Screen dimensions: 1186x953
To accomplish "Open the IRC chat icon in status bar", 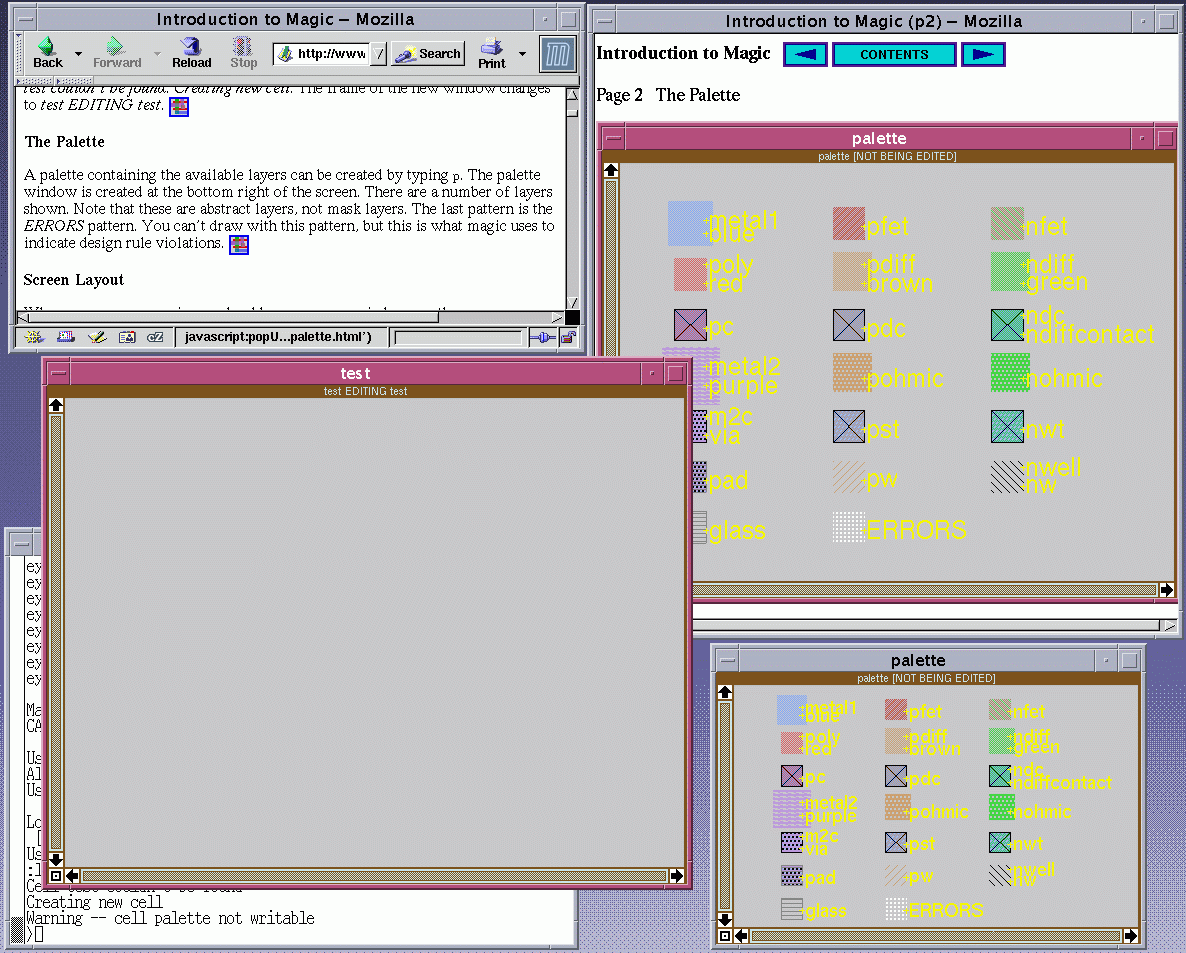I will click(155, 337).
